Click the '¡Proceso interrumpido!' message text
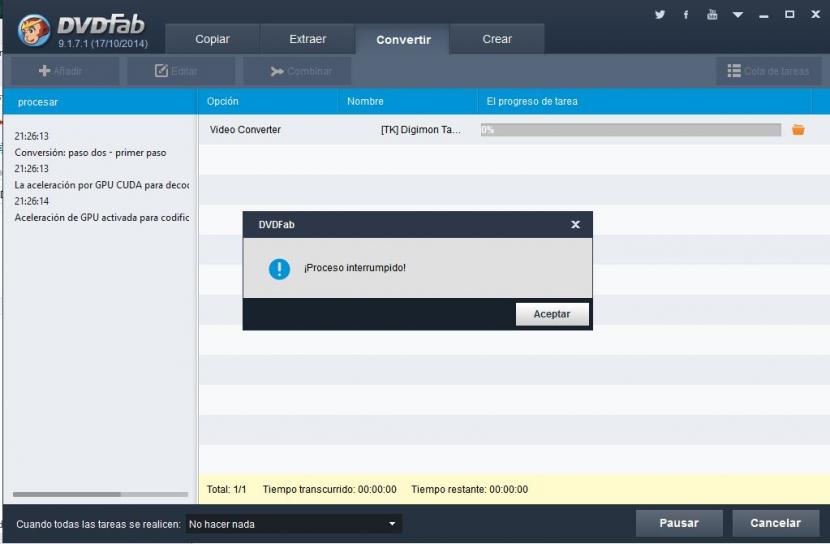 [x=355, y=268]
